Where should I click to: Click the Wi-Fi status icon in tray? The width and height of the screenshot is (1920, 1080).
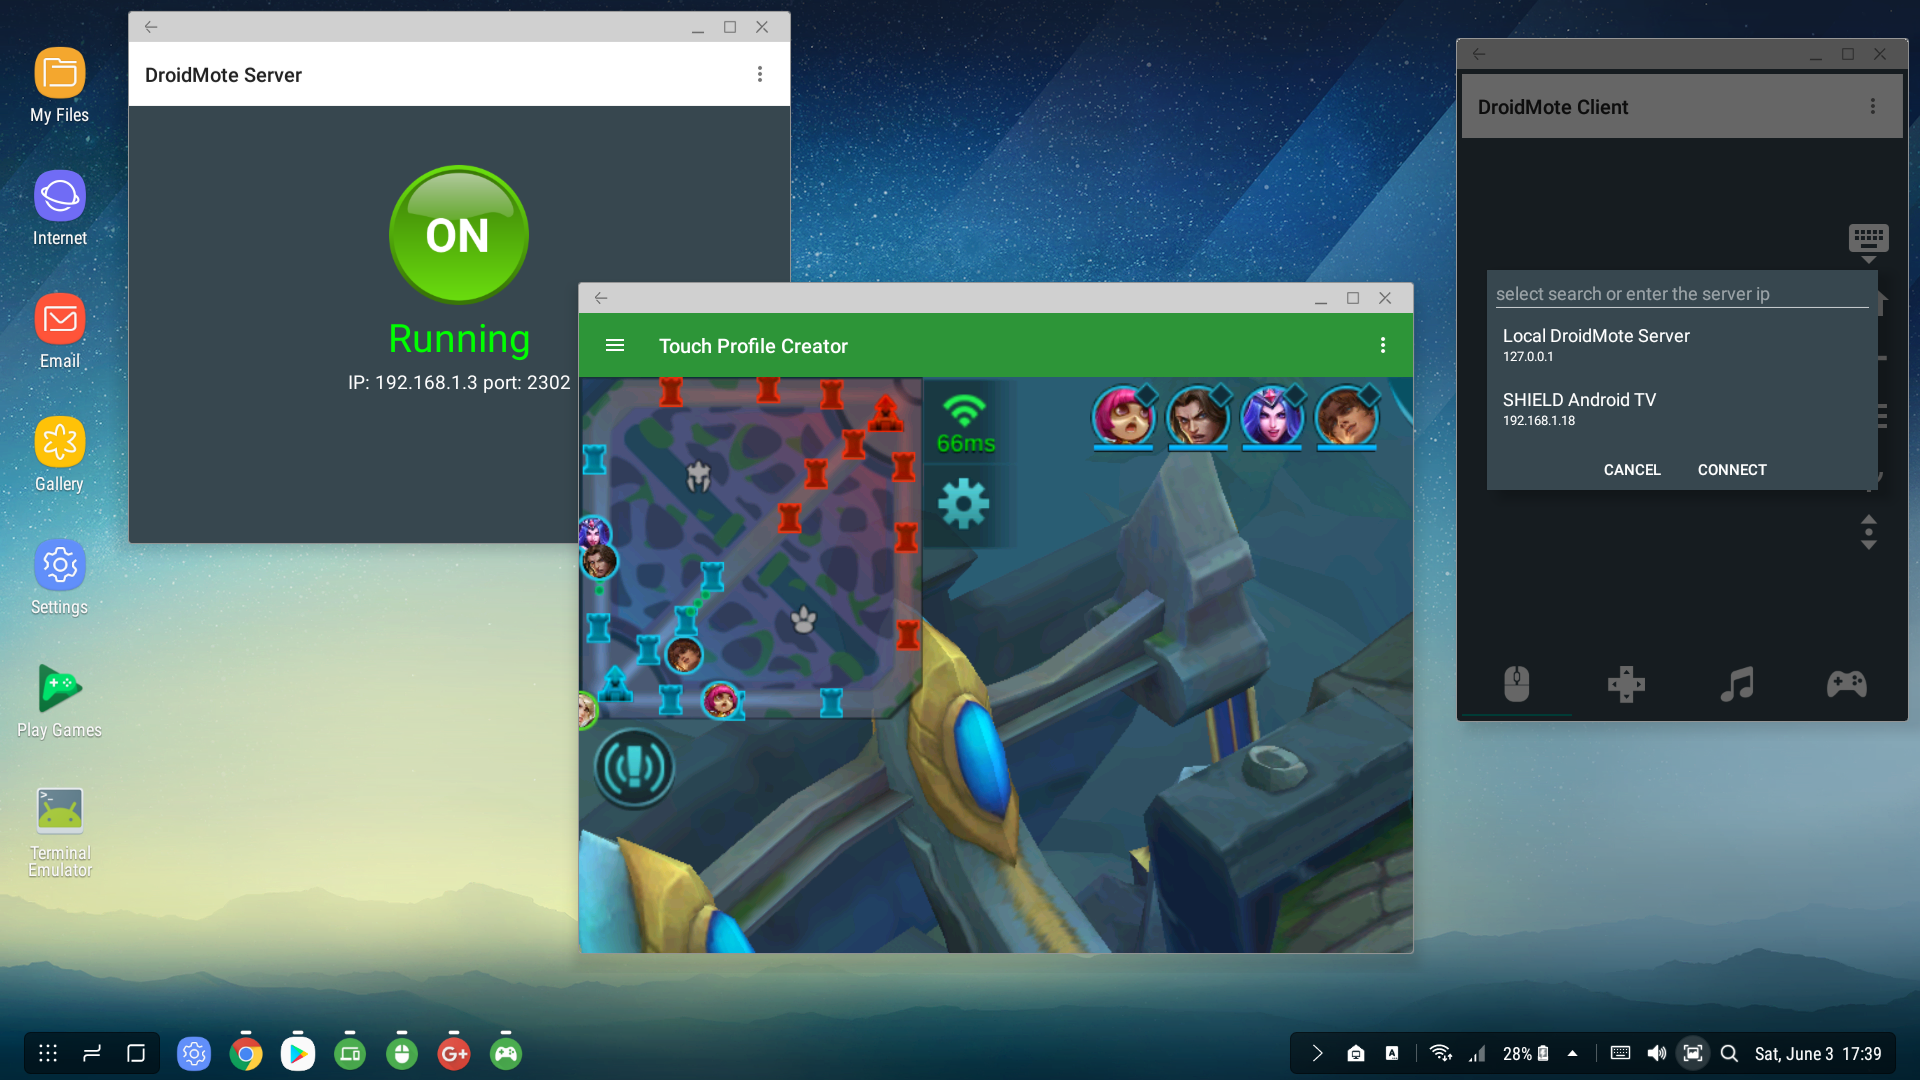(1440, 1053)
